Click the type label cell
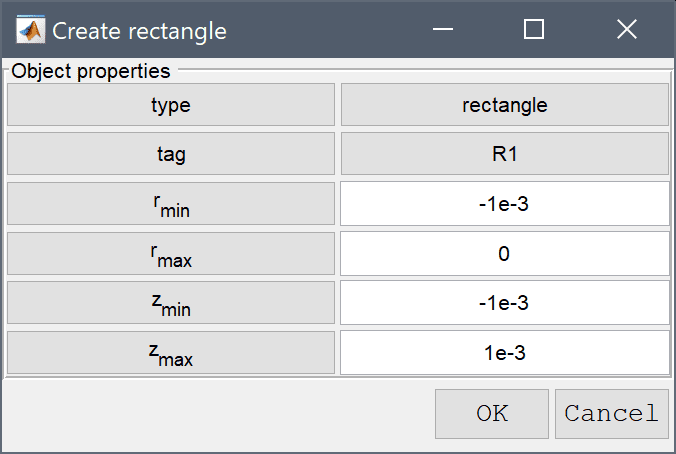676x454 pixels. [171, 105]
